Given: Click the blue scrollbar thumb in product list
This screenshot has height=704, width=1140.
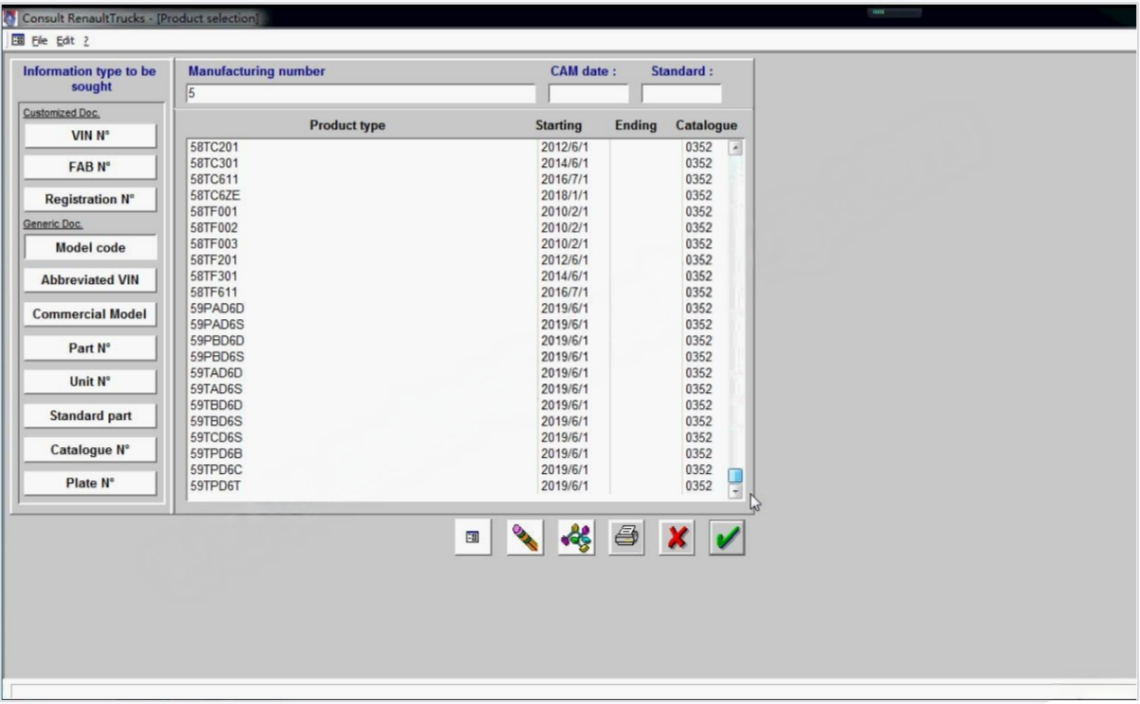Looking at the screenshot, I should pos(735,476).
